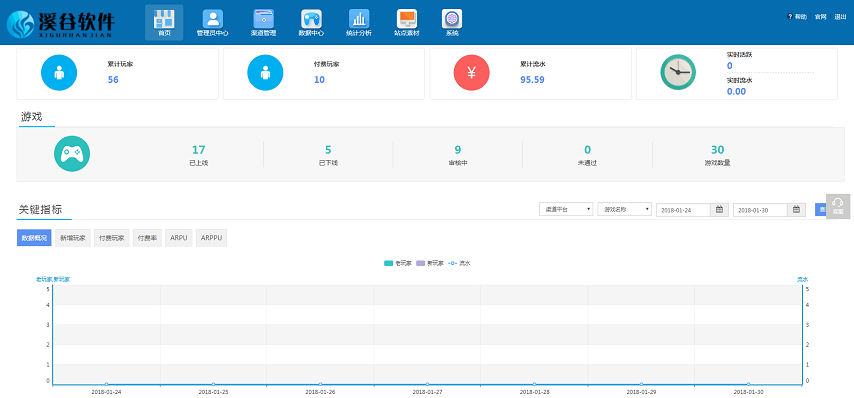
Task: Toggle the 流水 legend line series
Action: [x=459, y=264]
